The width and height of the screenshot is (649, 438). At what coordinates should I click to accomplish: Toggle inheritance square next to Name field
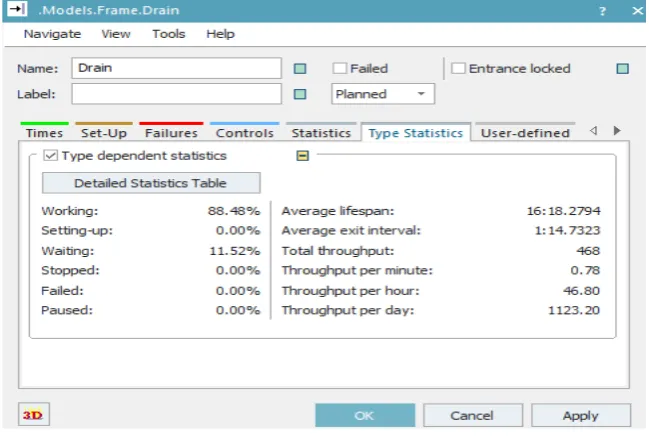coord(300,69)
